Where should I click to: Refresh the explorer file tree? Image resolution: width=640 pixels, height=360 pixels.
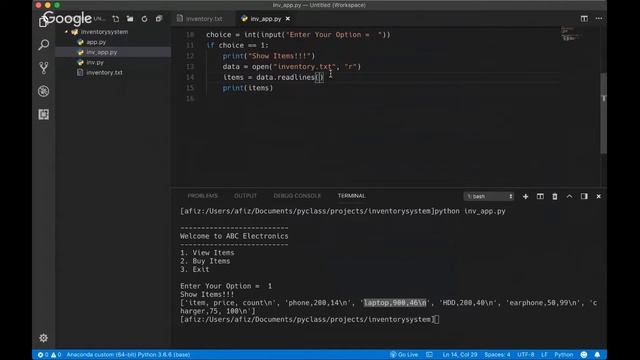tap(144, 19)
